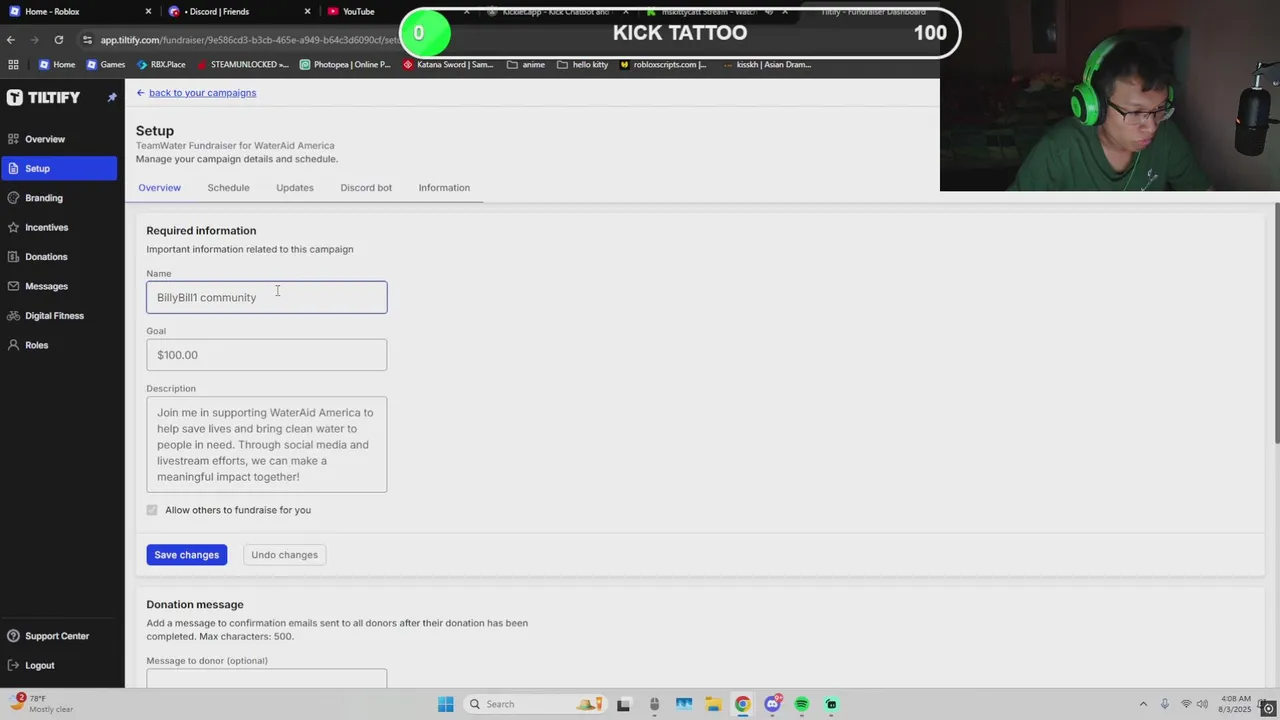Click the Tiltify logo
The image size is (1280, 720).
tap(43, 97)
